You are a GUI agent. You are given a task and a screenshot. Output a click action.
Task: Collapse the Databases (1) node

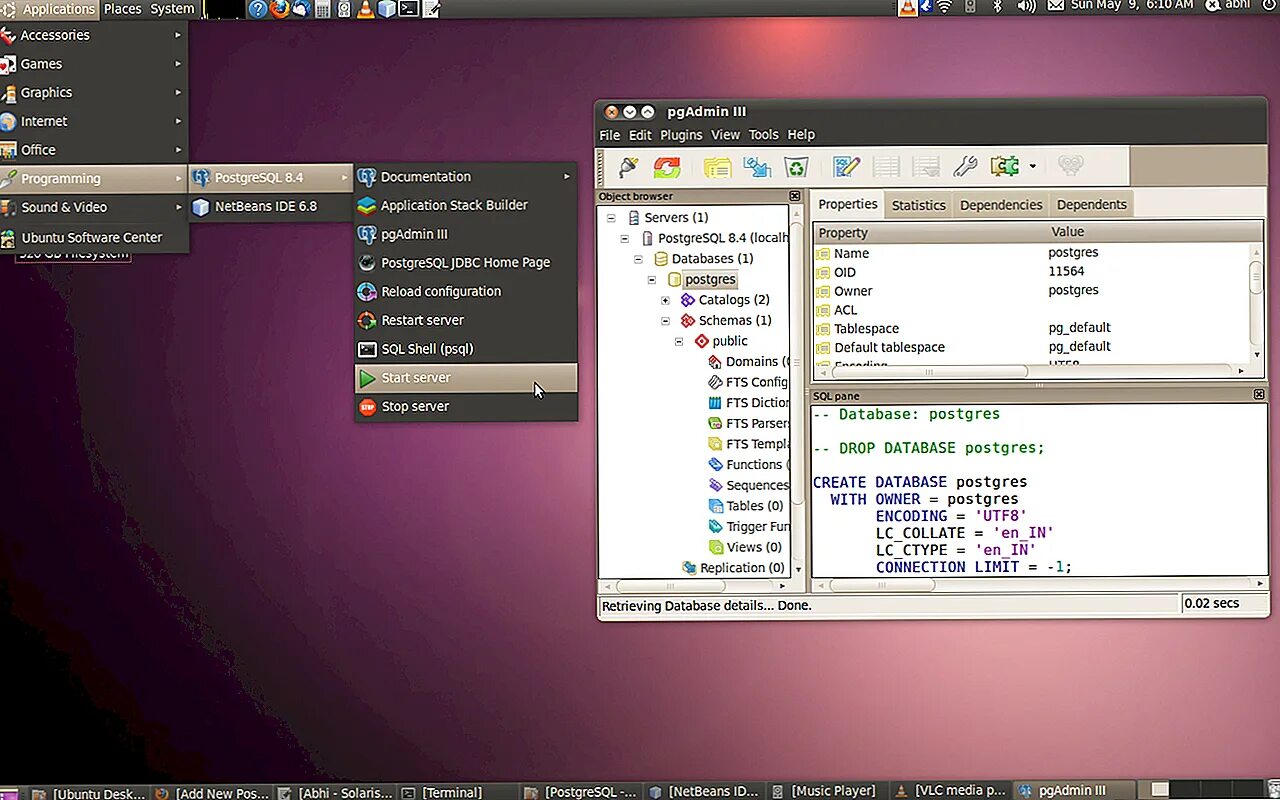[x=638, y=258]
